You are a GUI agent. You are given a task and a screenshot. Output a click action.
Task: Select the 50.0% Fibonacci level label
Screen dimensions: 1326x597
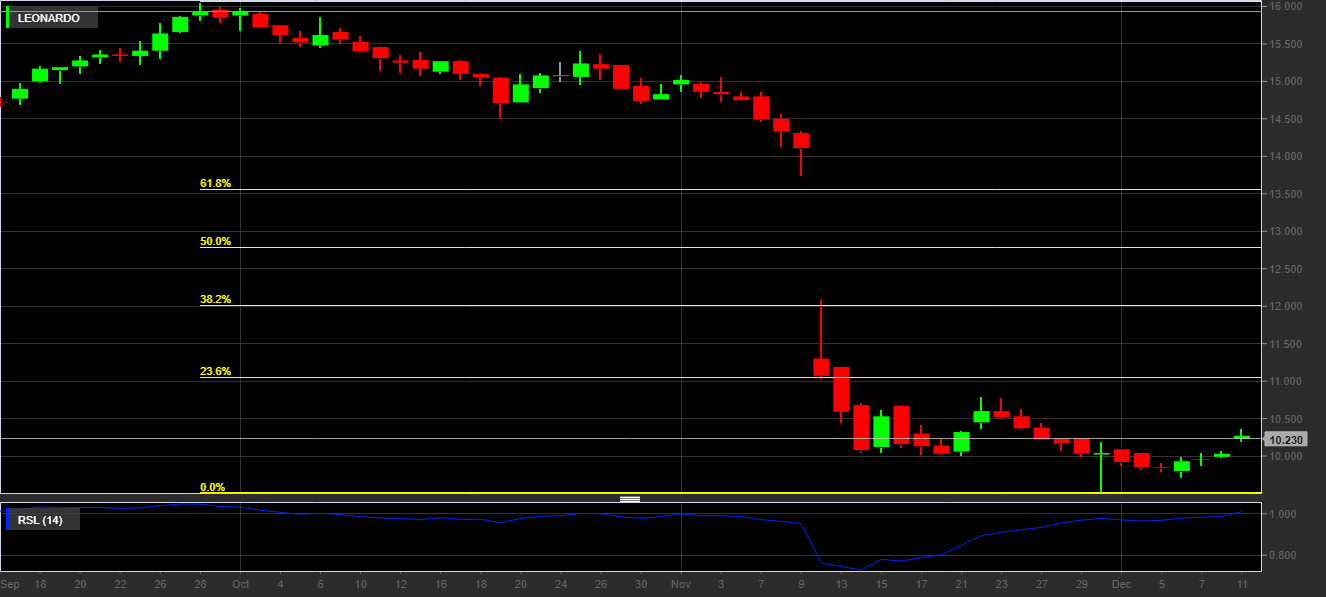tap(215, 242)
